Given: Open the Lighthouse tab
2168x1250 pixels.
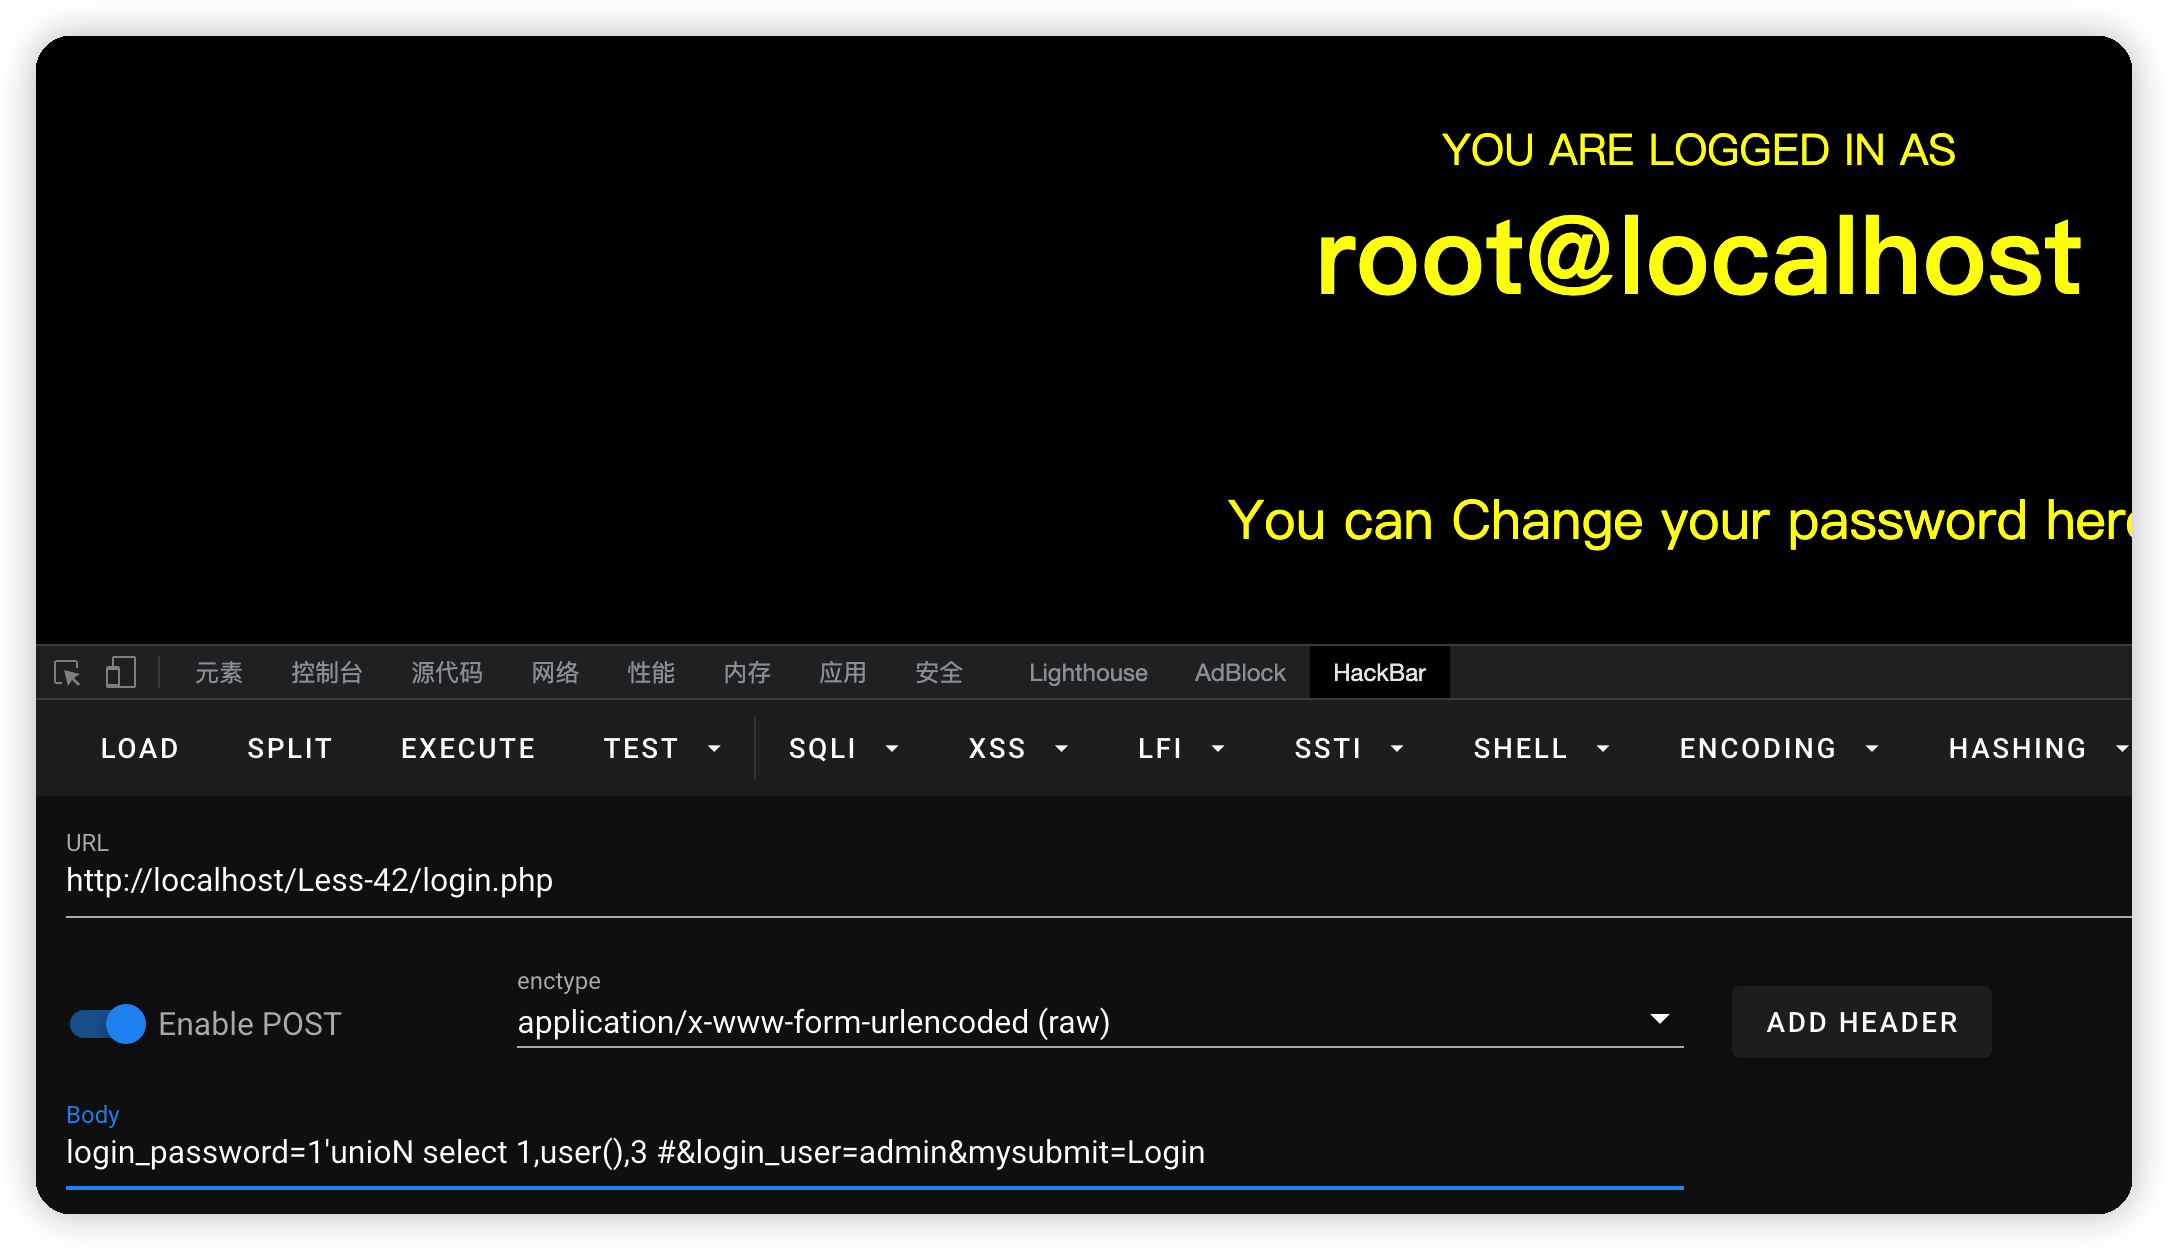Looking at the screenshot, I should (1088, 673).
